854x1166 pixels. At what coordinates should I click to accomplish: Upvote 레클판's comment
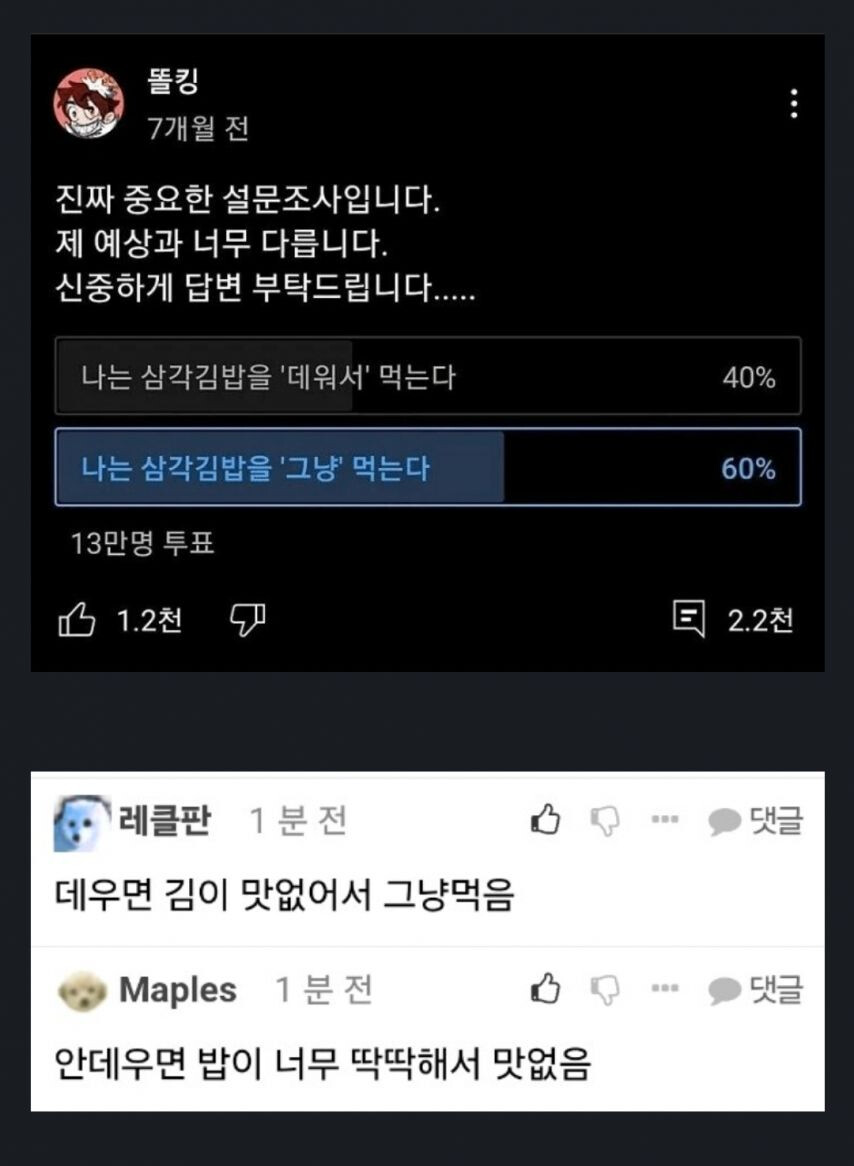click(545, 819)
